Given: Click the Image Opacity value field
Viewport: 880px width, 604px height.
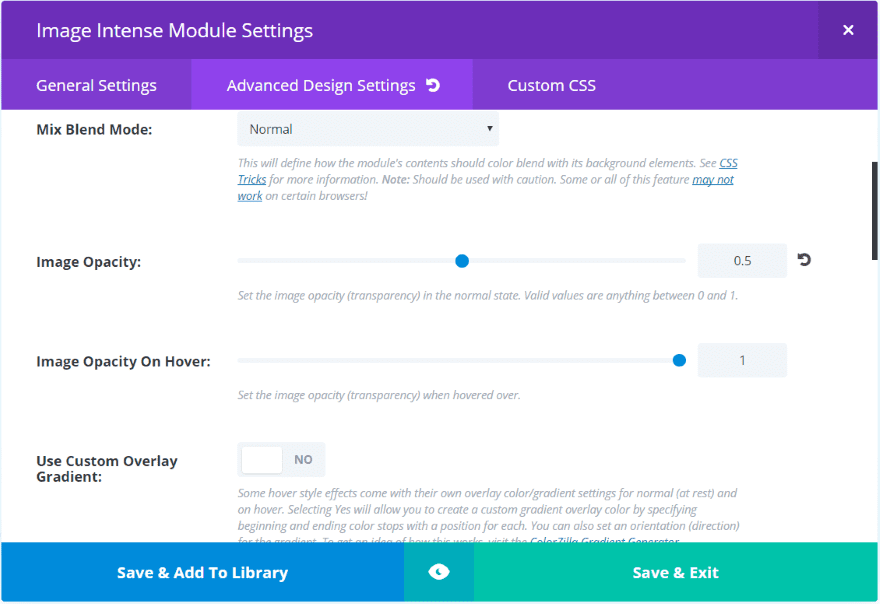Looking at the screenshot, I should tap(742, 261).
